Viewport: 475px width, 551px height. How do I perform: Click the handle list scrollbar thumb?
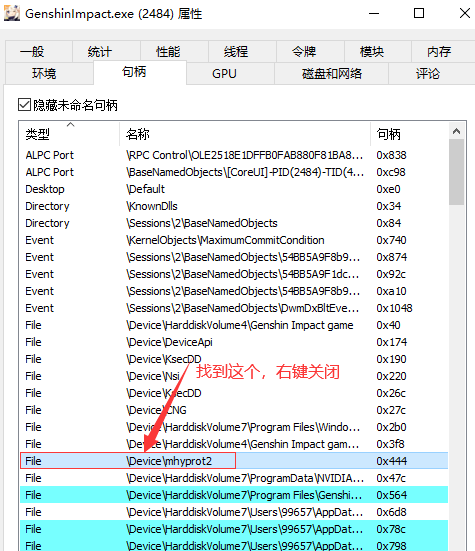456,172
